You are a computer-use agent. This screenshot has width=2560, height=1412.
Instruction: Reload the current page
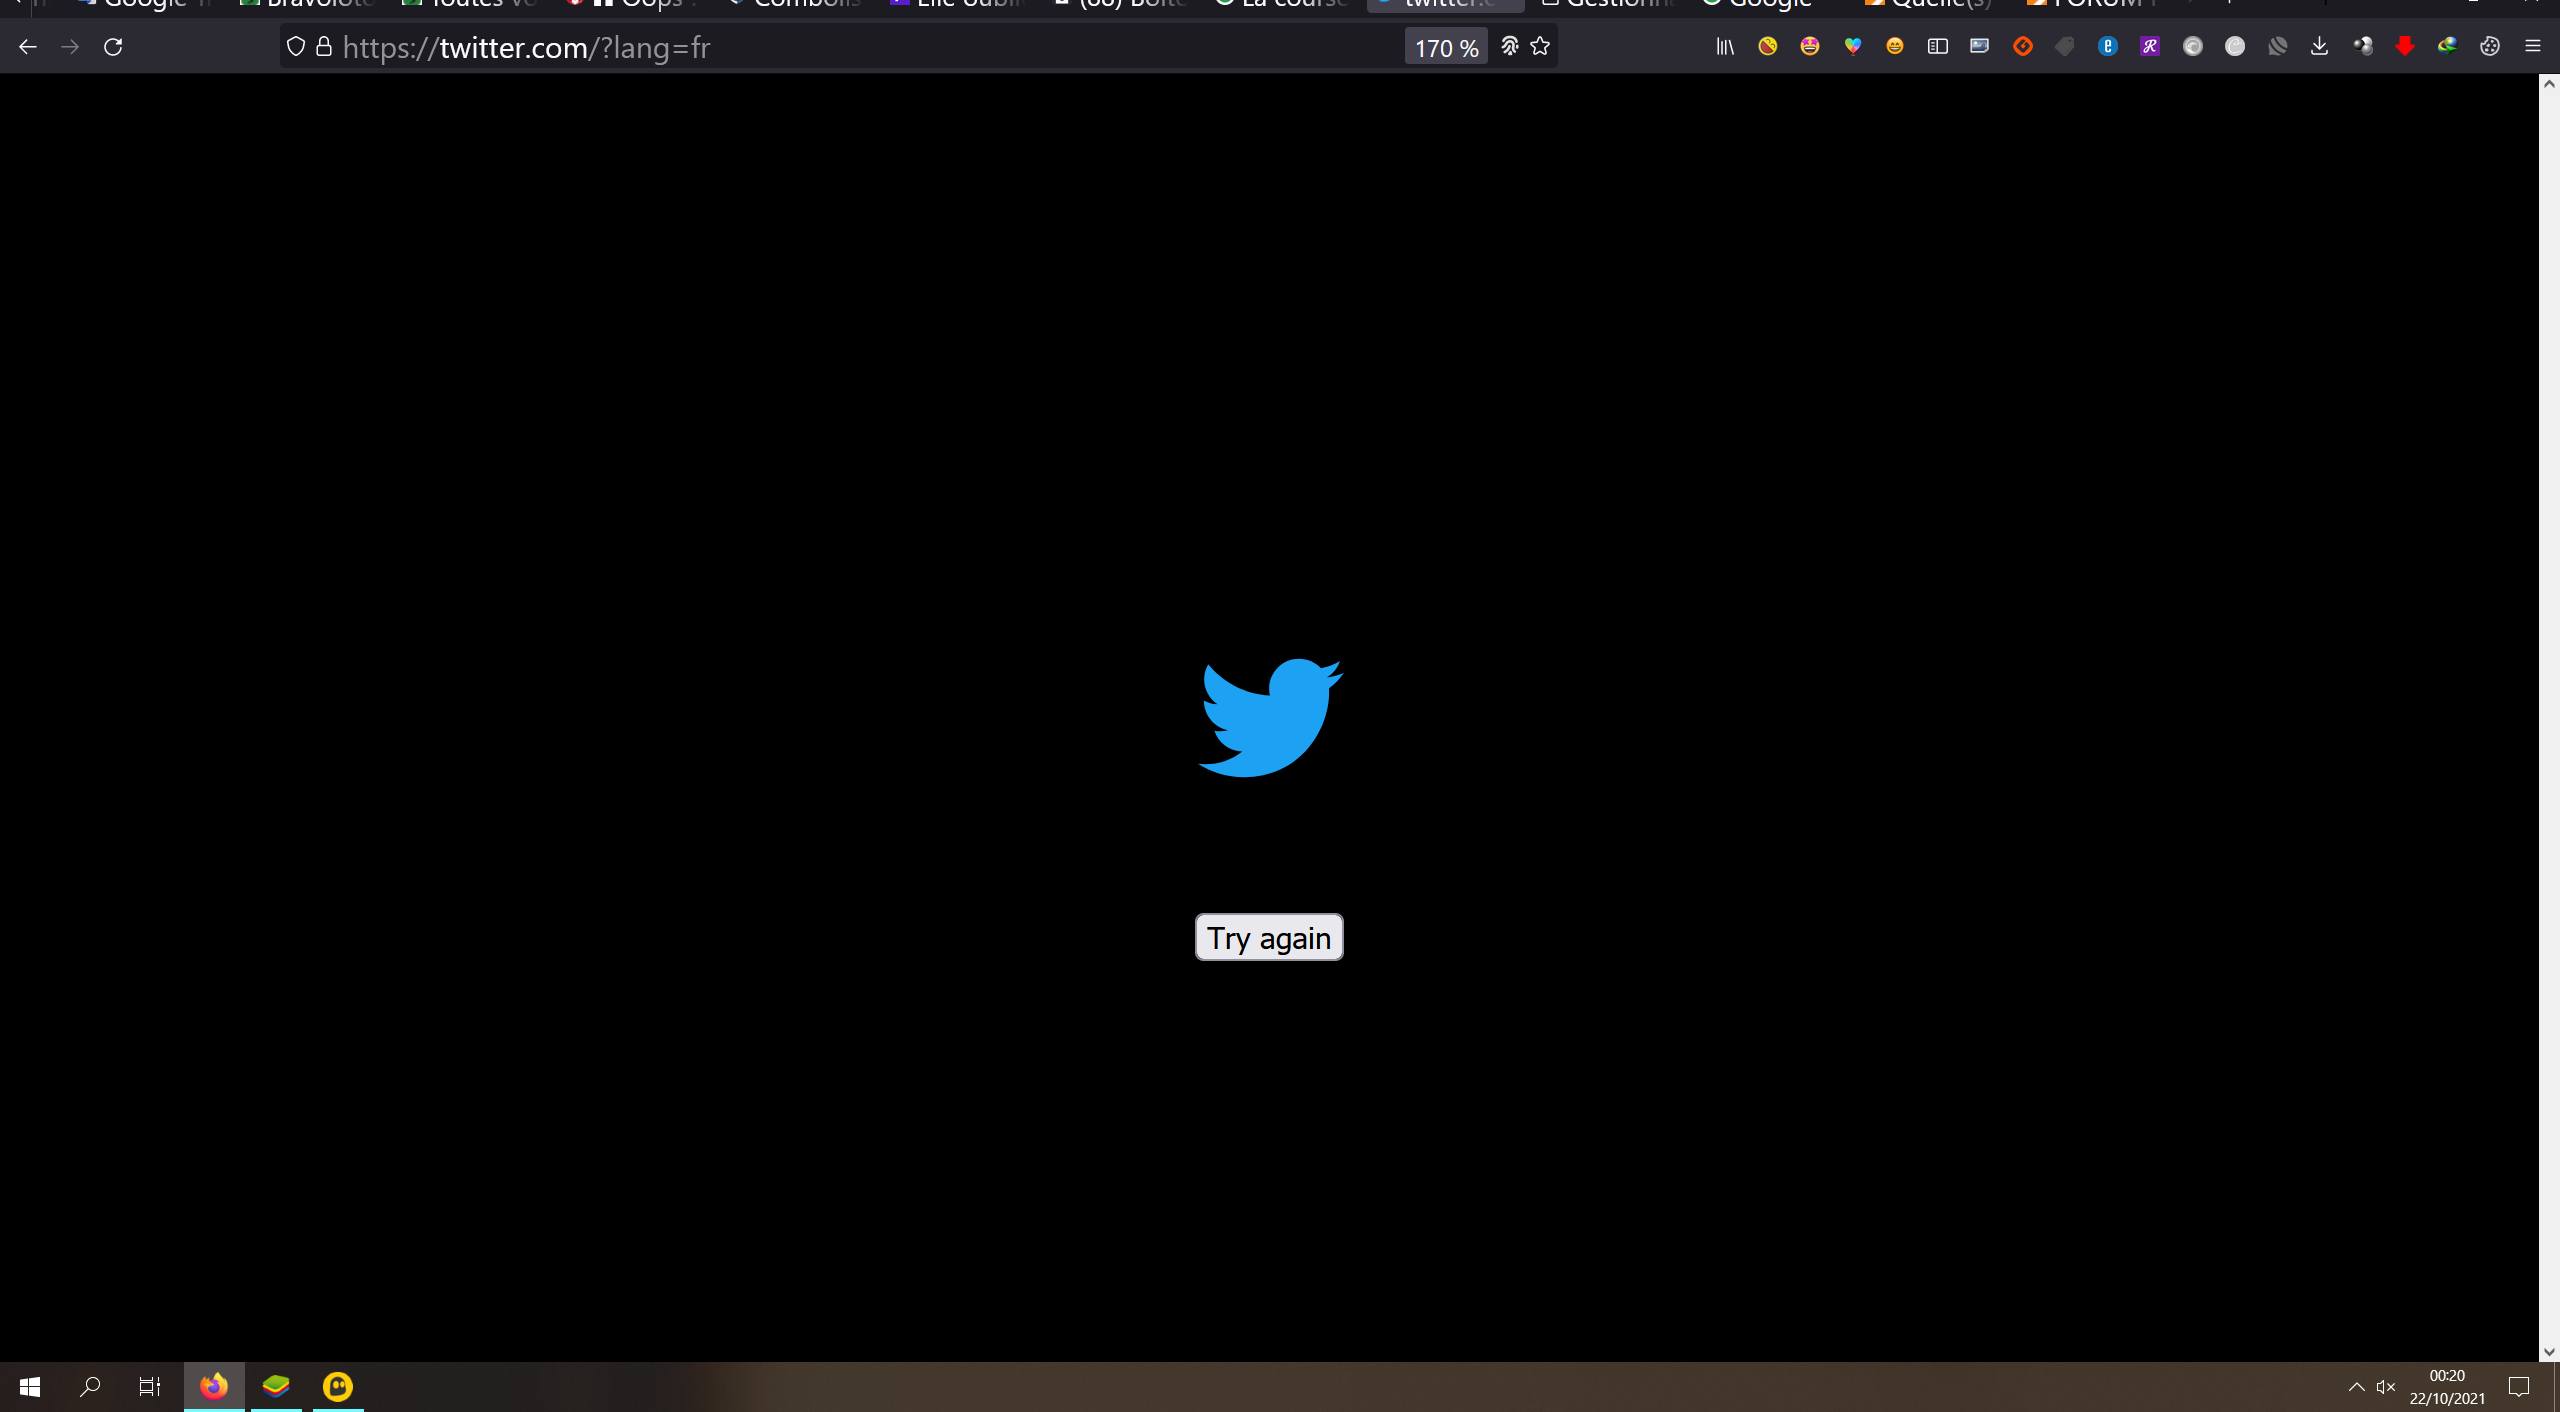(113, 47)
